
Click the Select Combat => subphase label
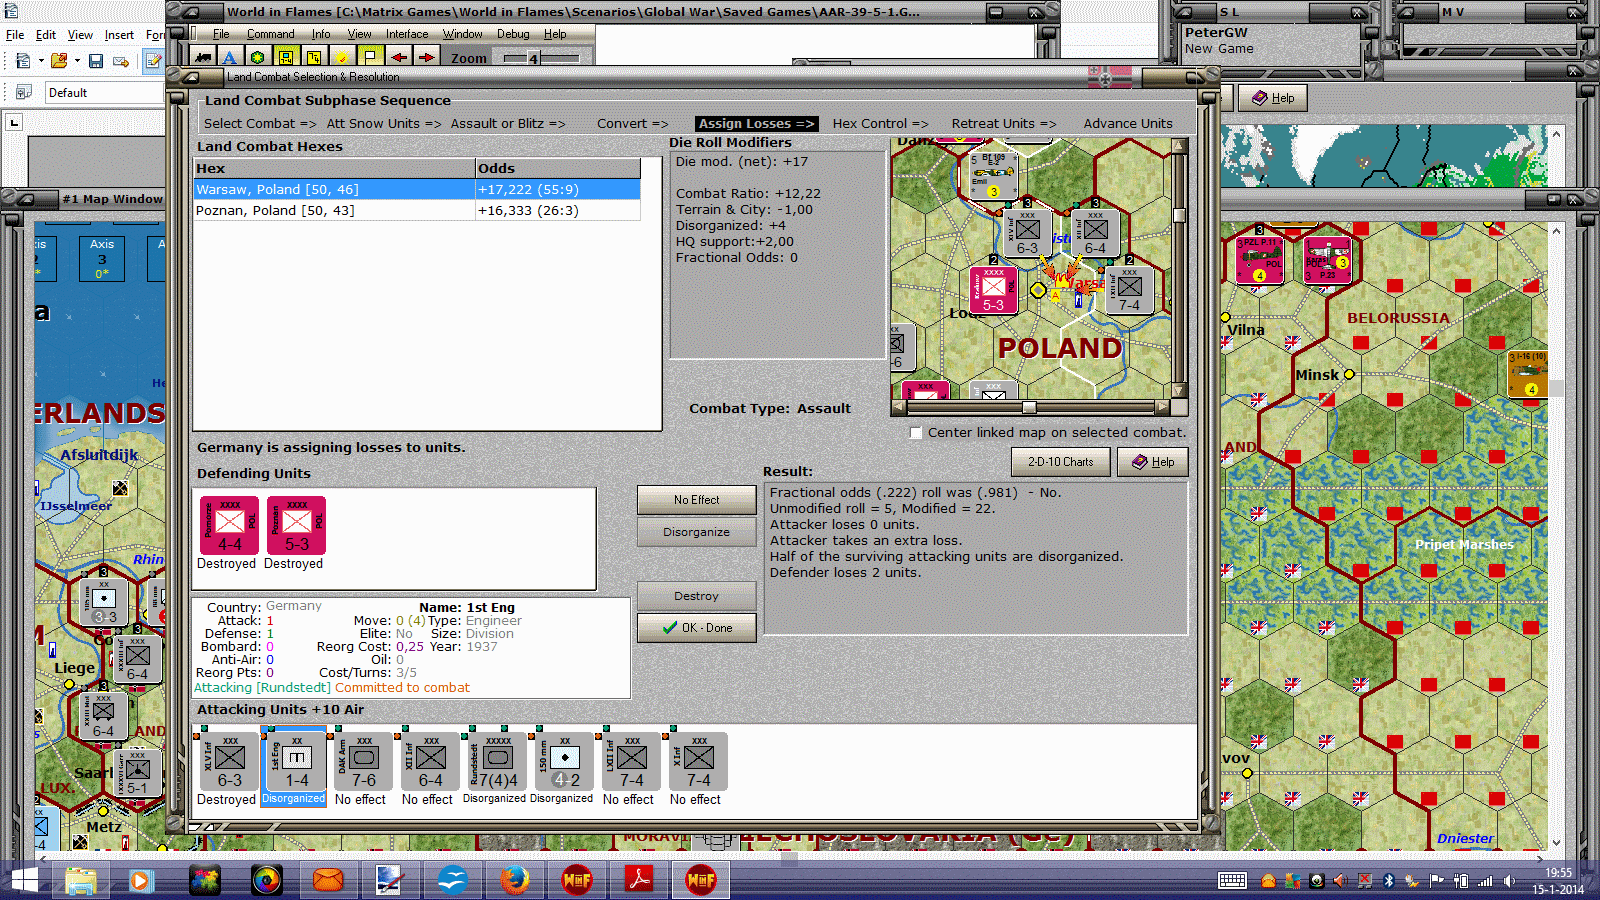point(260,124)
